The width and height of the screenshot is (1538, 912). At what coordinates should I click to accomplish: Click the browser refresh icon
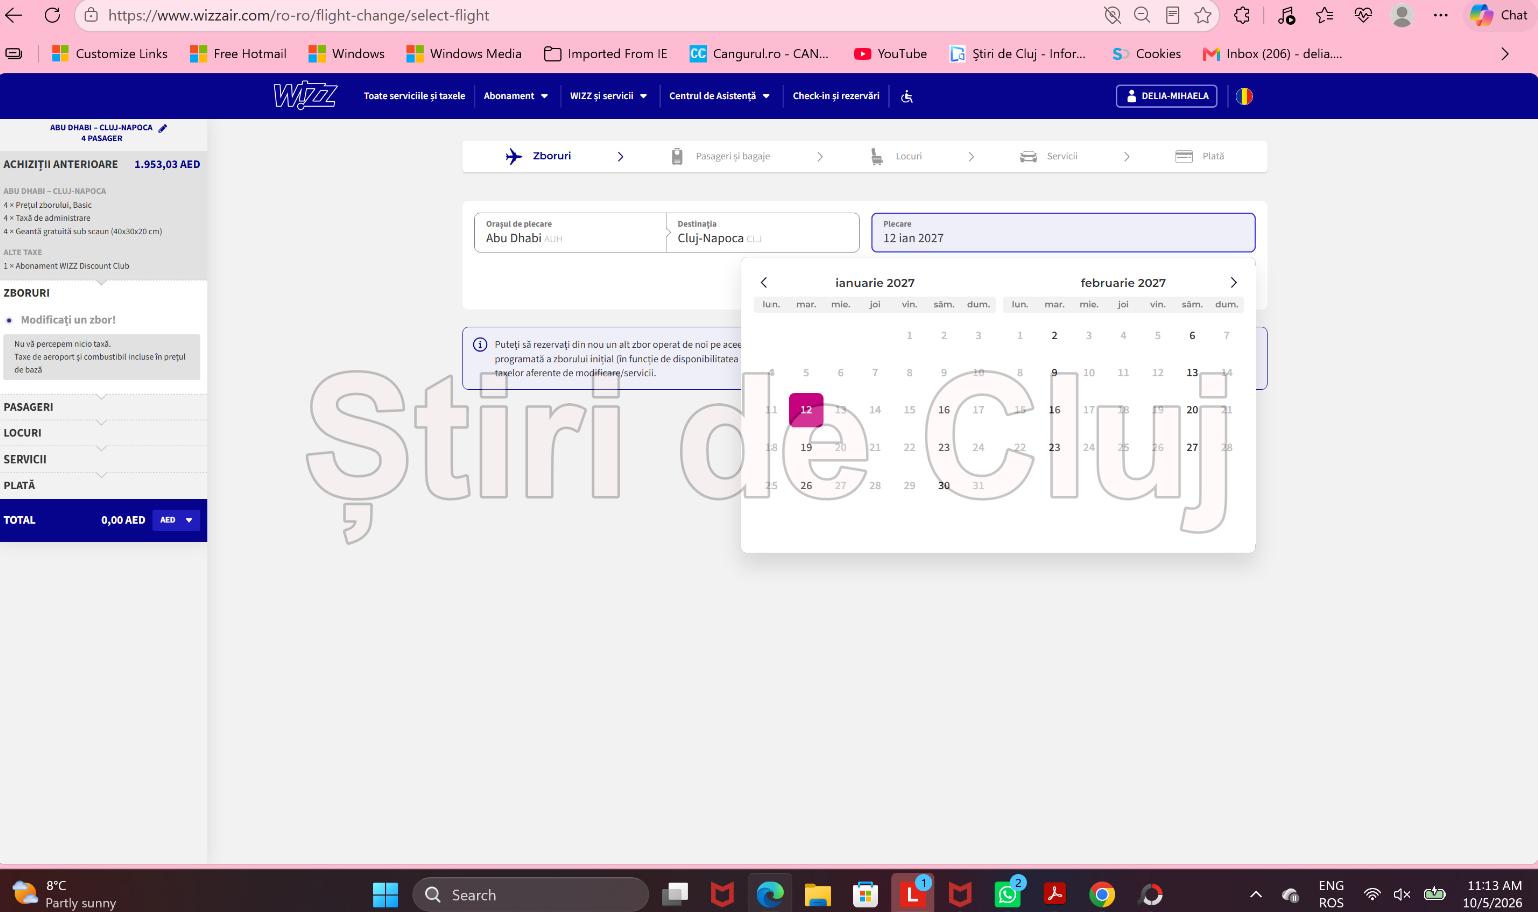coord(52,15)
